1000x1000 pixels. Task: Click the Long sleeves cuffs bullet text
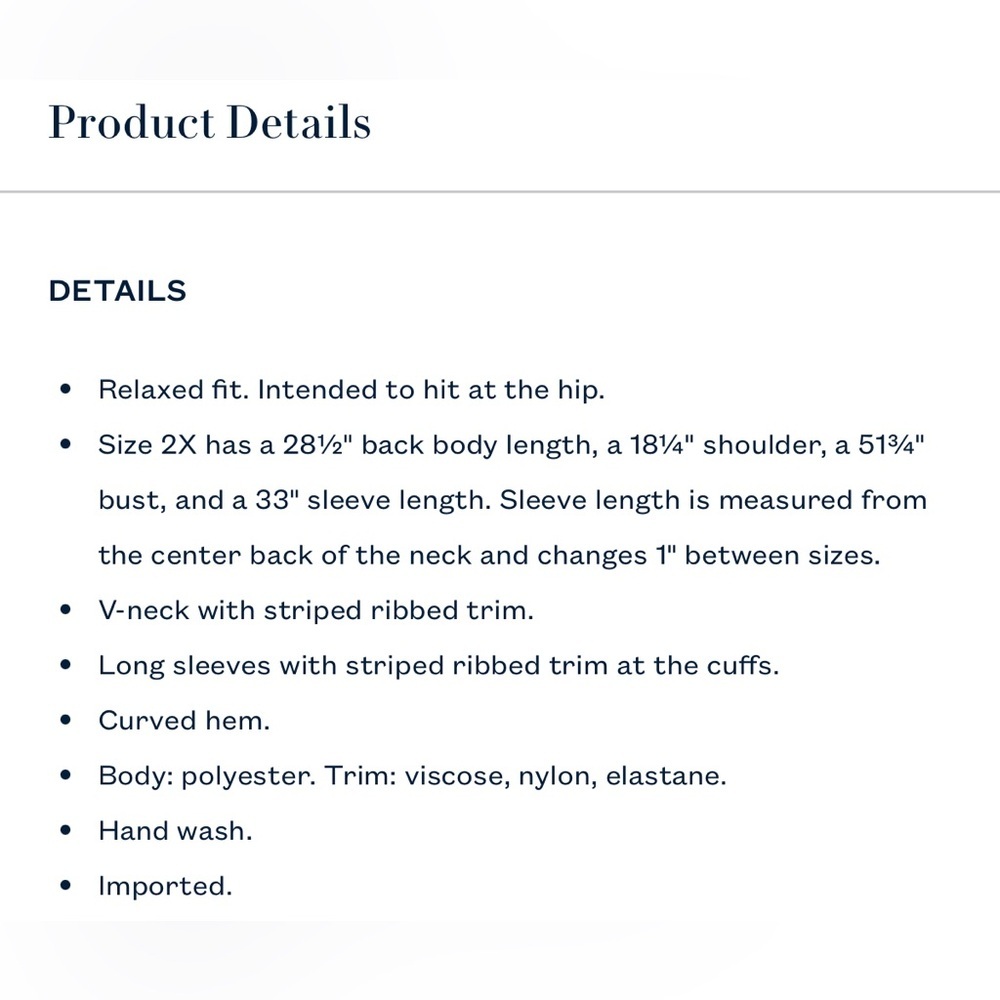[x=439, y=666]
